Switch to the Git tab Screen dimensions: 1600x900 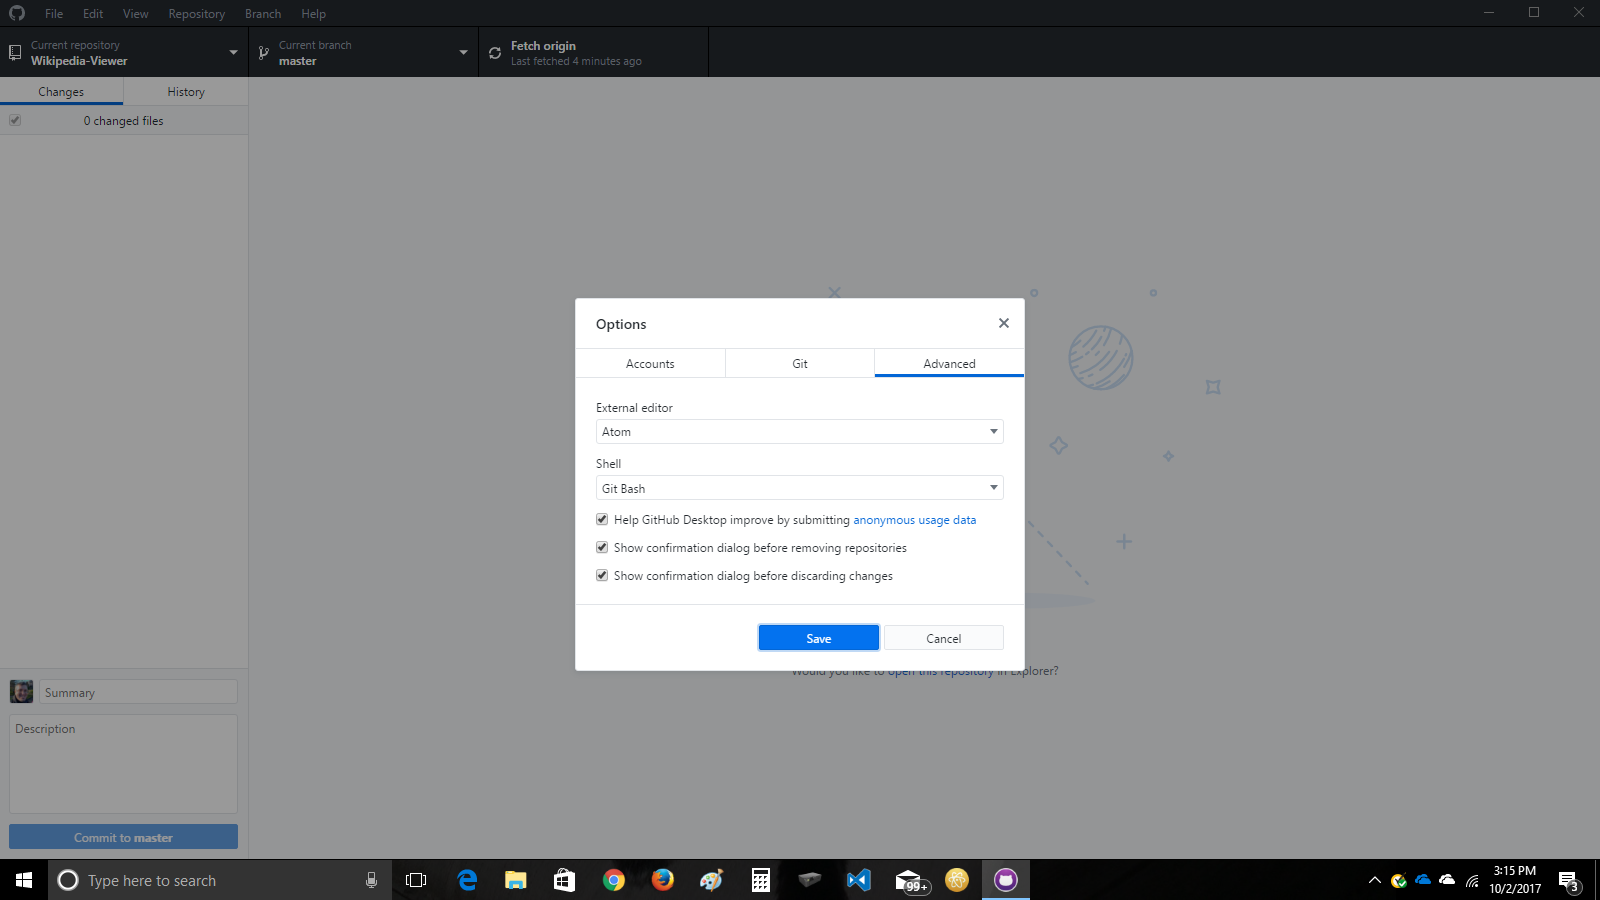(x=800, y=363)
